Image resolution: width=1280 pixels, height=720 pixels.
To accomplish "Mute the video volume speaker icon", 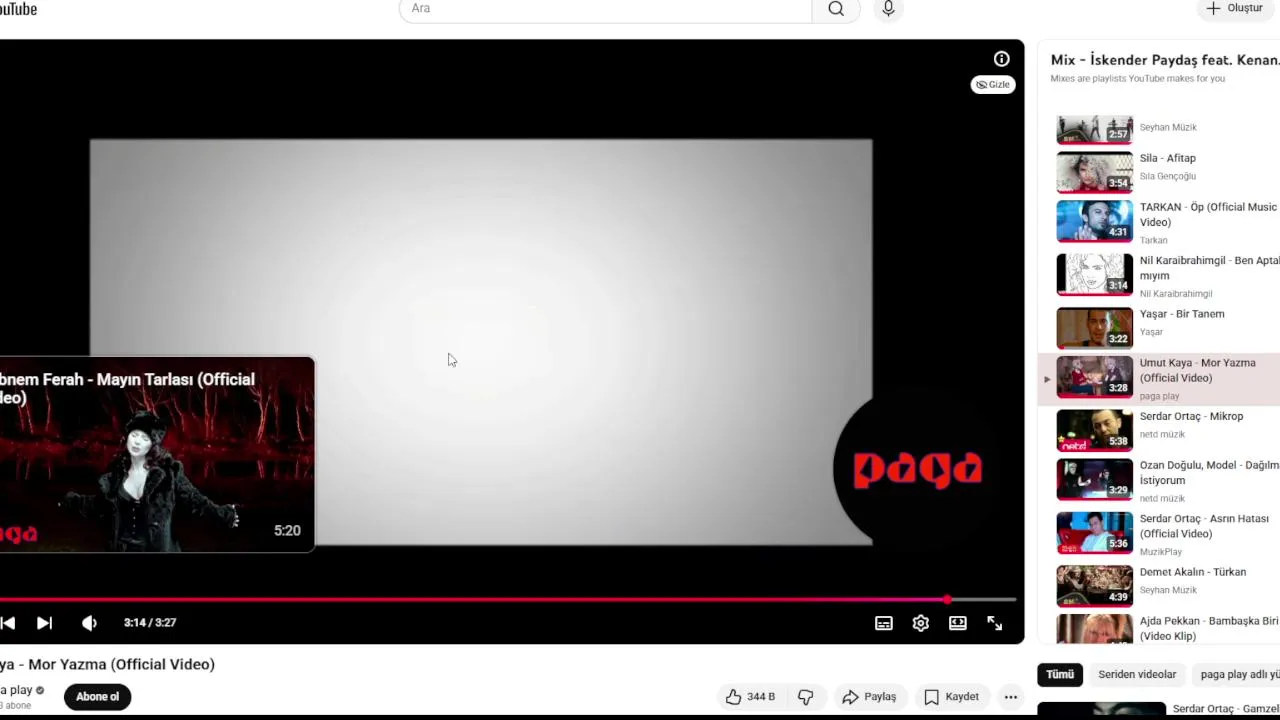I will (89, 623).
